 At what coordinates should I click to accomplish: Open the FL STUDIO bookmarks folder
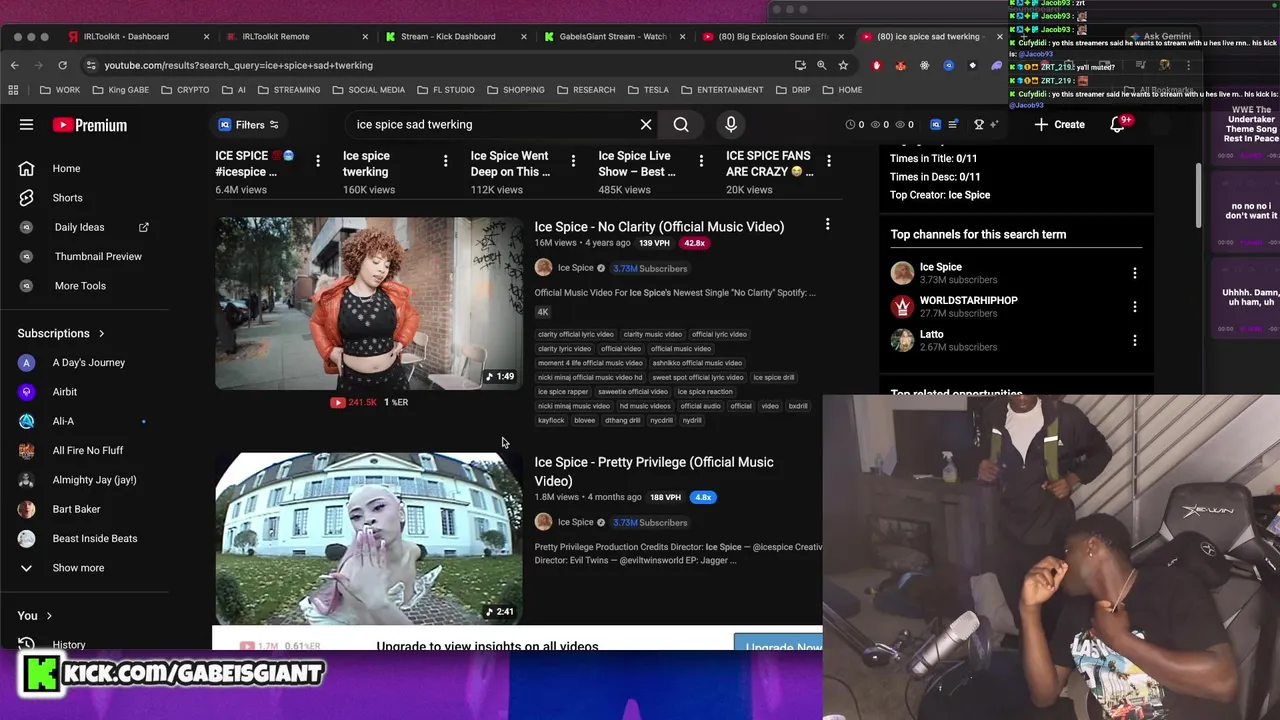[x=446, y=90]
